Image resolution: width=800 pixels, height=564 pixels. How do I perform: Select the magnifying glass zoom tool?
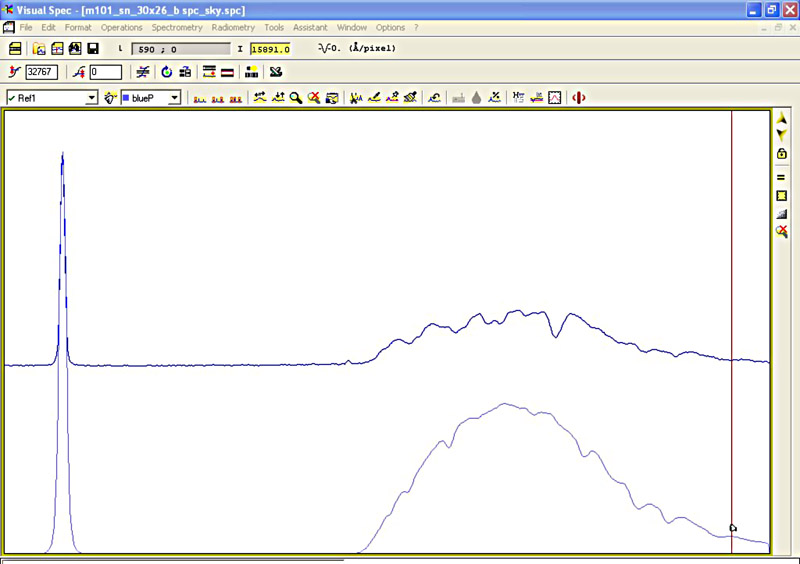click(x=296, y=98)
